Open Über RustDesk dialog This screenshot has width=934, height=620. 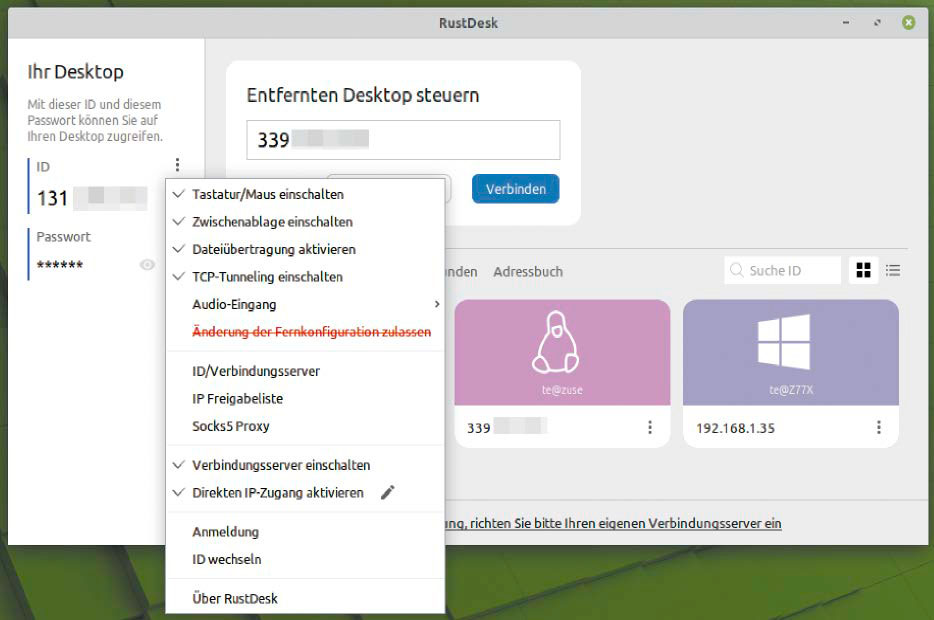click(306, 599)
